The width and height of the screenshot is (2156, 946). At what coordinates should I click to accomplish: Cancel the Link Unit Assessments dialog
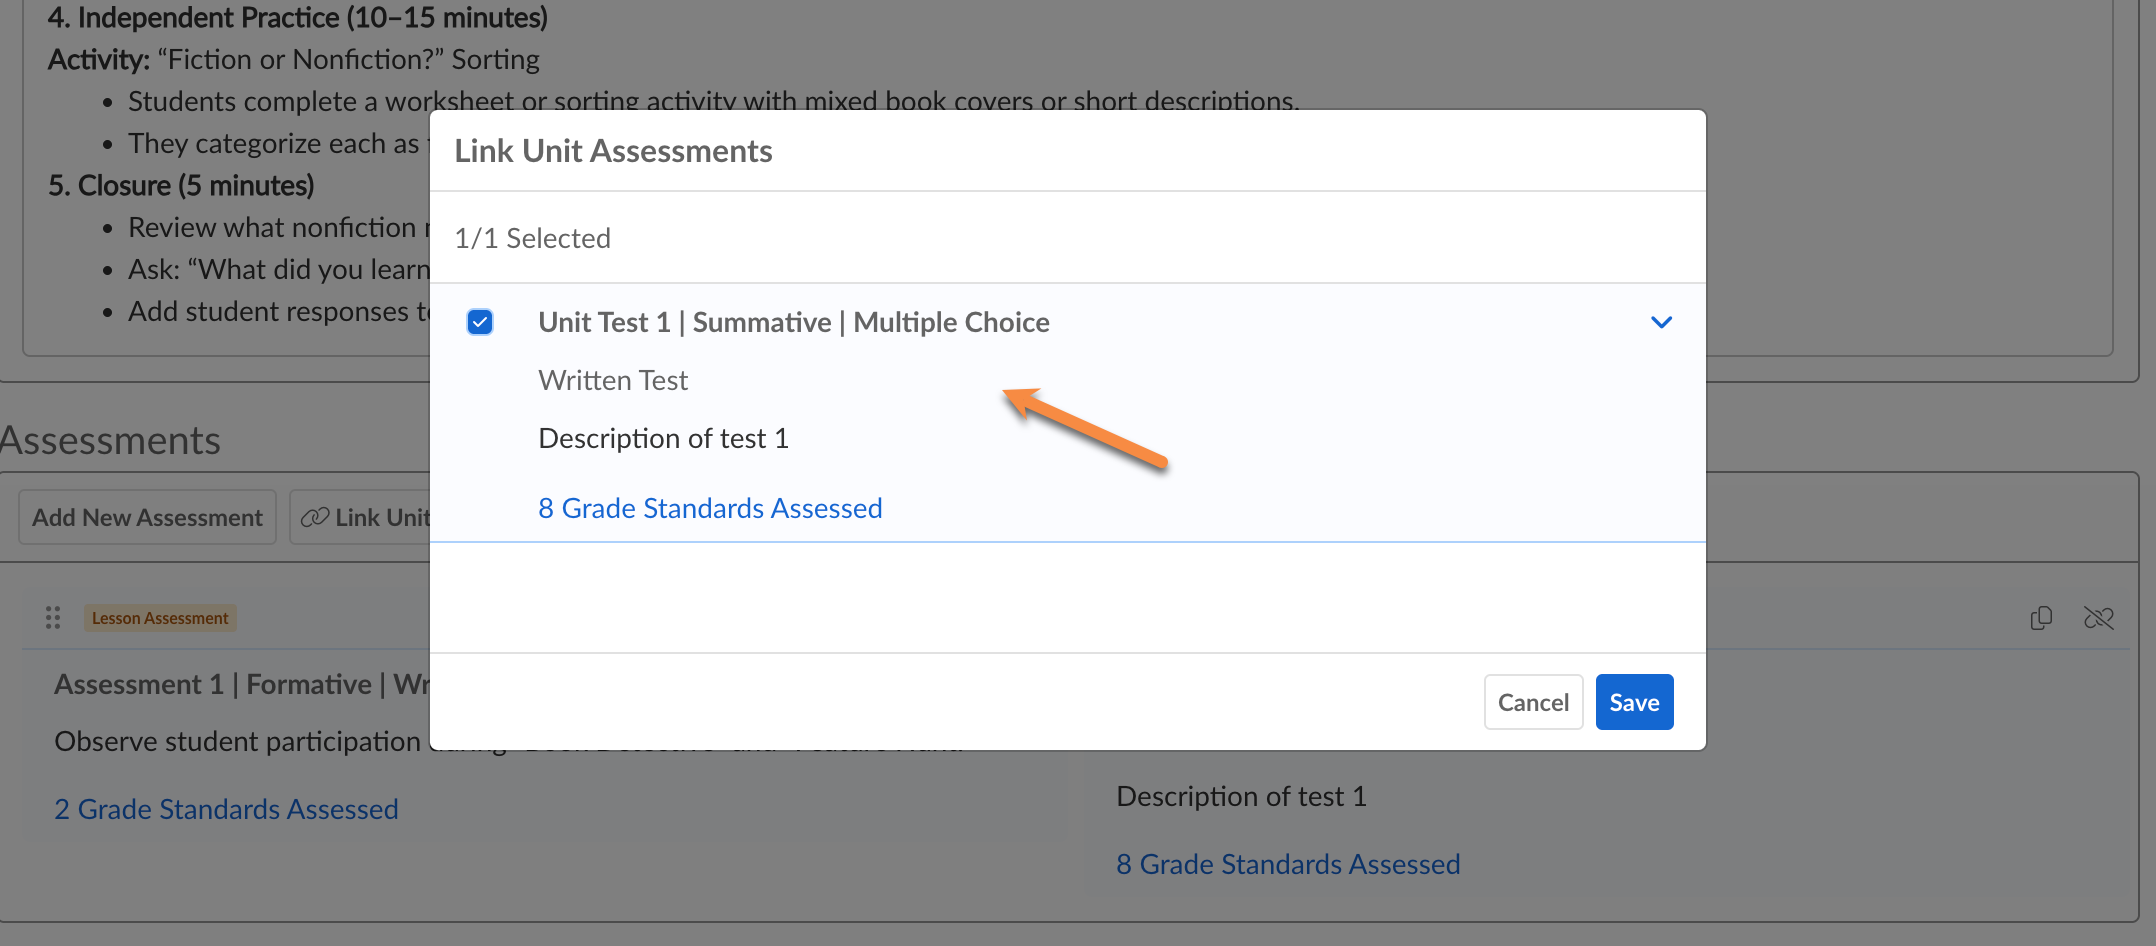click(1533, 702)
